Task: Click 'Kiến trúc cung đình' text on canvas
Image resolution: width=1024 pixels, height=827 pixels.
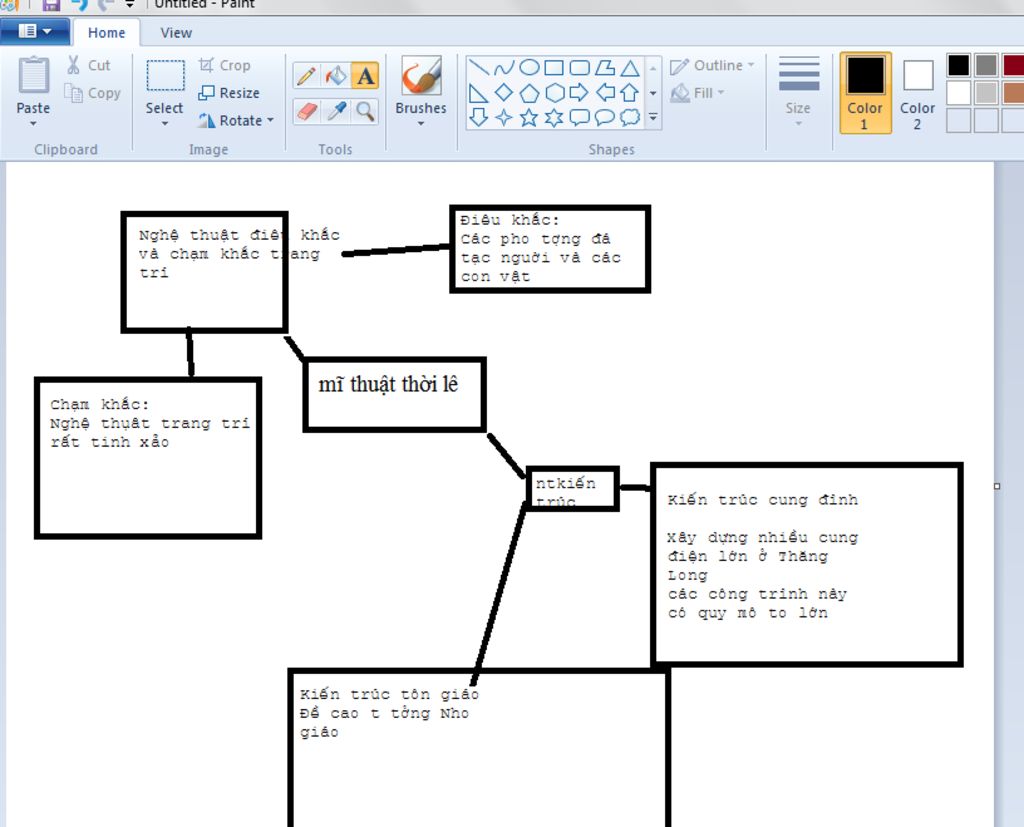Action: click(x=762, y=500)
